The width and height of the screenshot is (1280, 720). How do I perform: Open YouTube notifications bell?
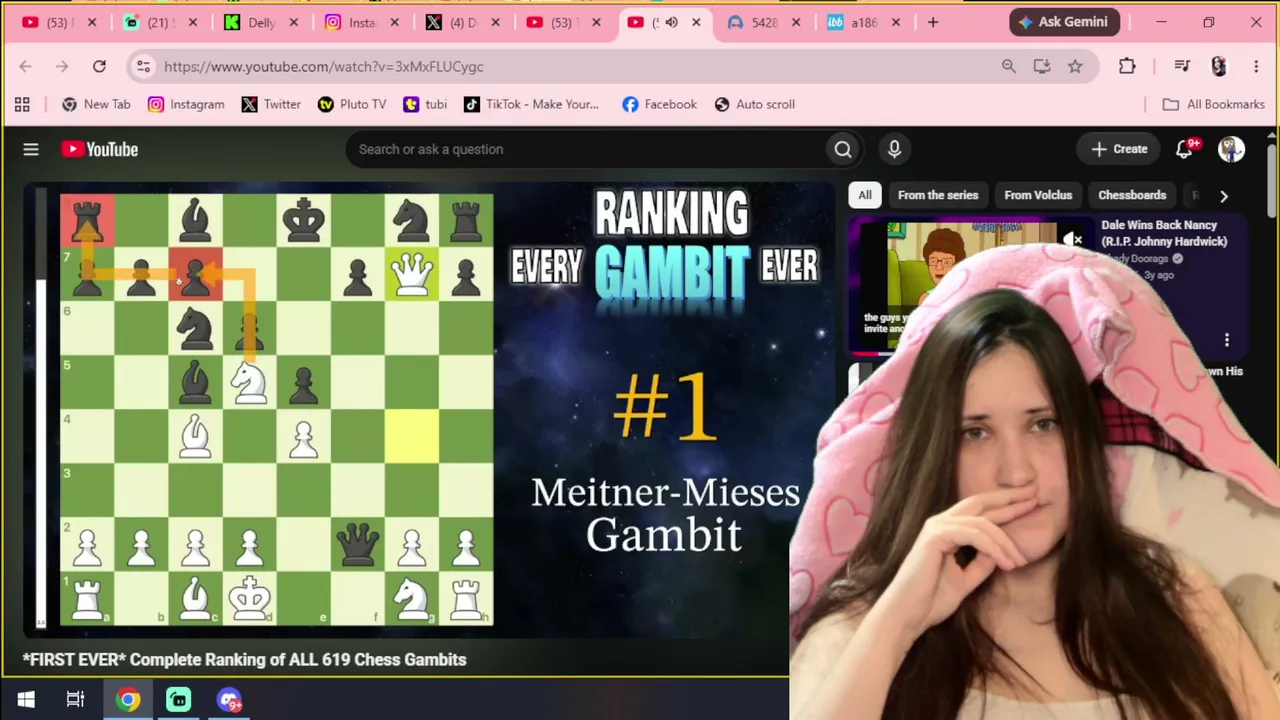pyautogui.click(x=1184, y=149)
